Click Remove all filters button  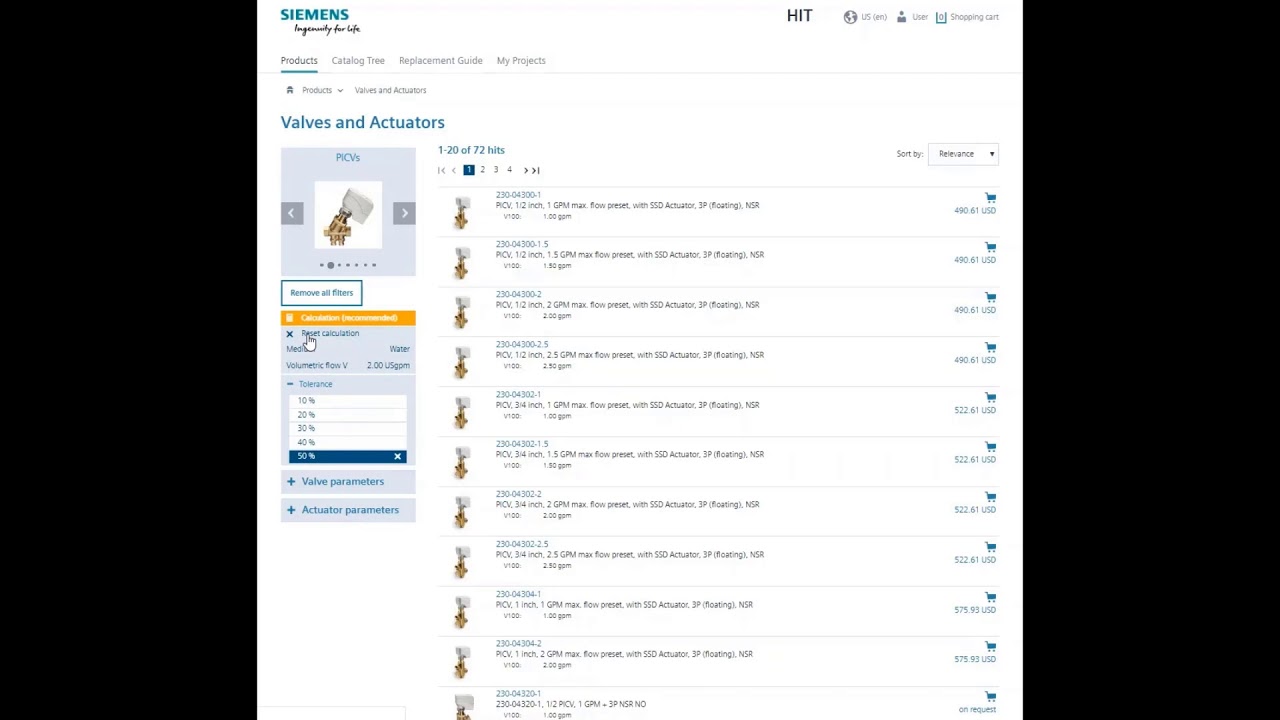[321, 293]
